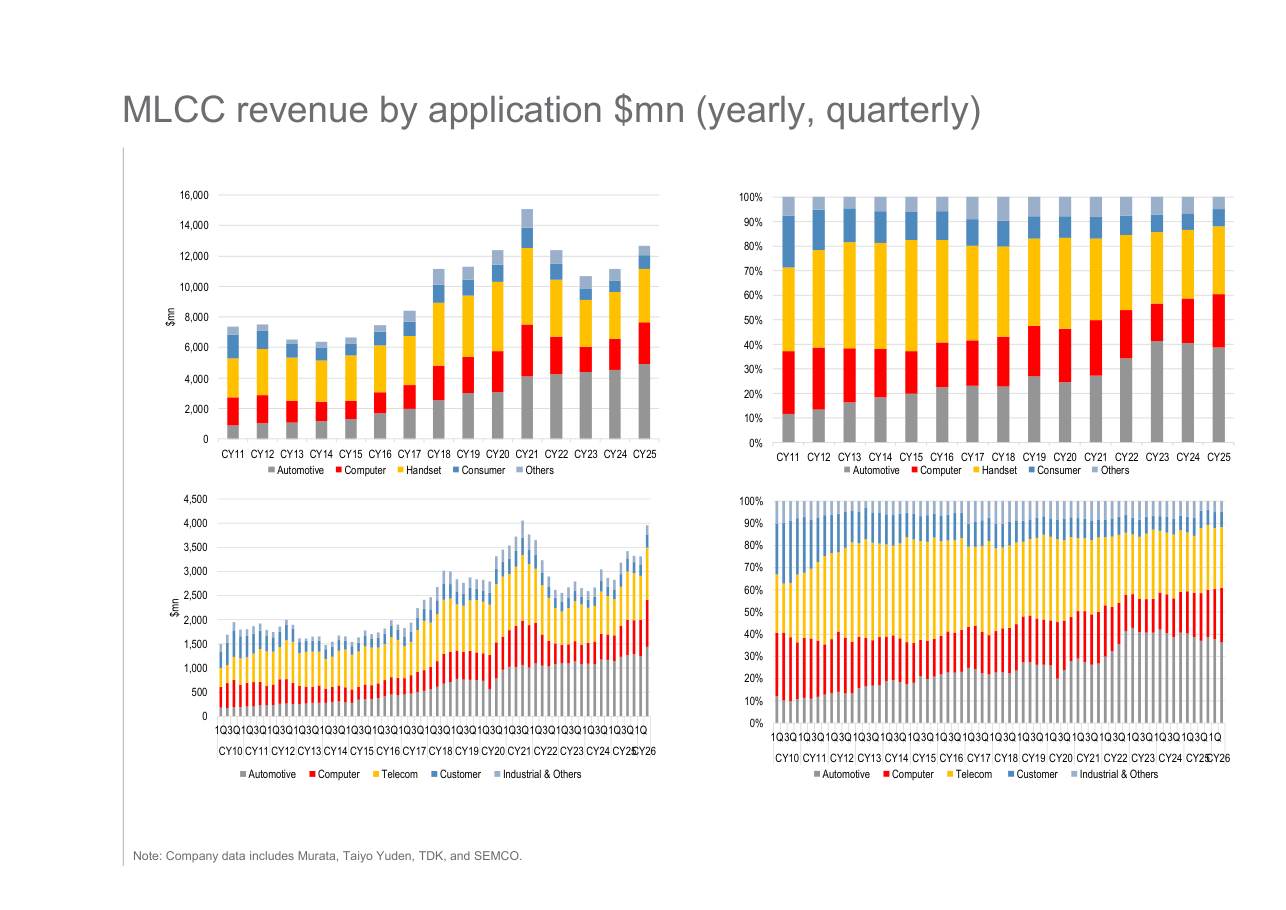The image size is (1286, 910).
Task: Click the Automotive legend entry in quarterly percentage chart
Action: point(842,774)
